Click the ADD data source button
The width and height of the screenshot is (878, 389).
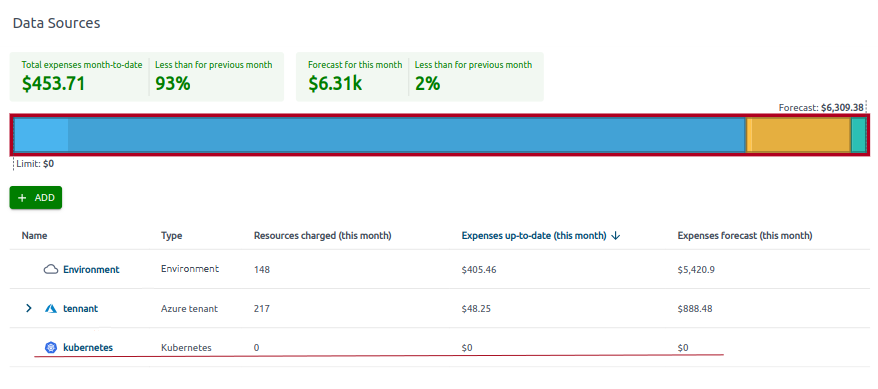pyautogui.click(x=36, y=198)
